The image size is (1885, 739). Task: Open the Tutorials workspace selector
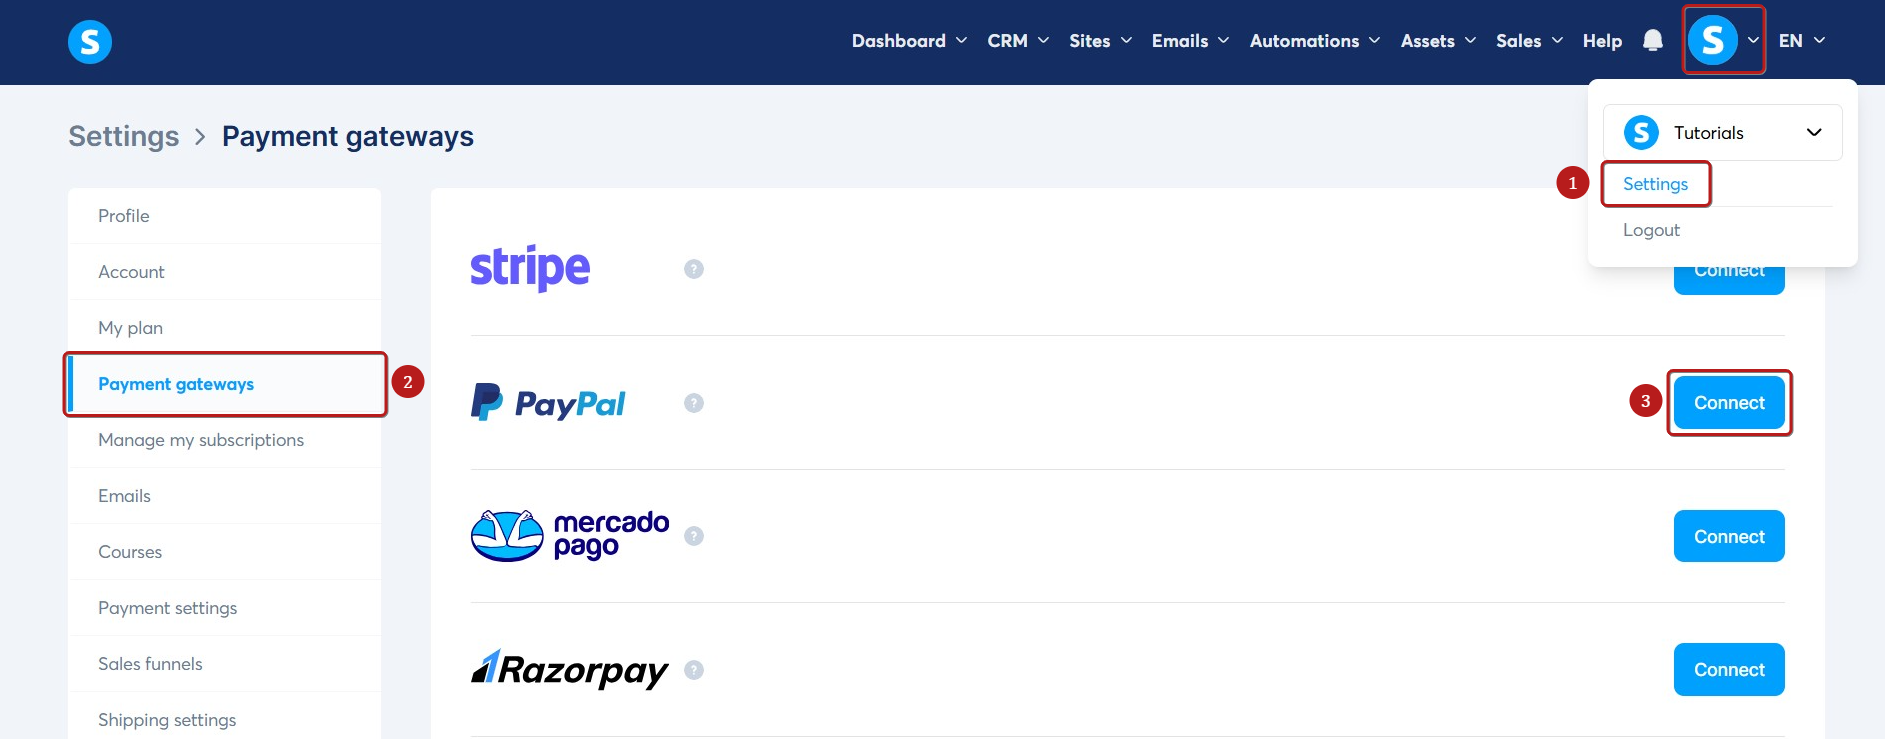click(x=1723, y=132)
